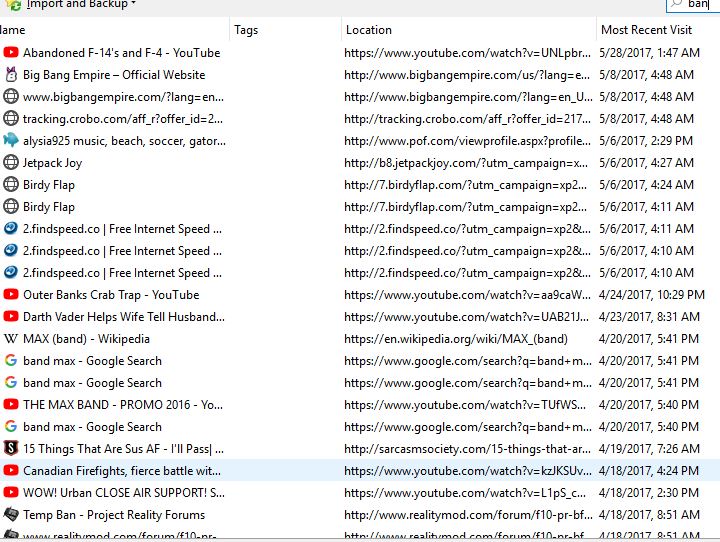Click the pof.com/viewprofile.aspx location cell
Viewport: 720px width, 542px height.
click(467, 141)
